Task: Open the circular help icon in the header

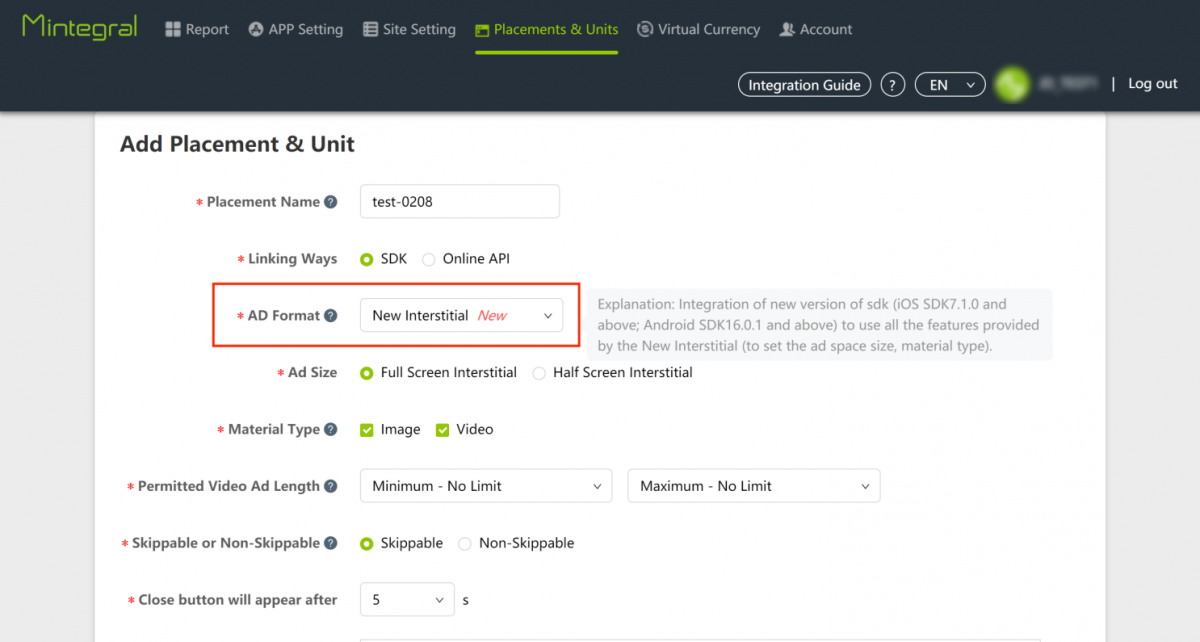Action: pos(892,84)
